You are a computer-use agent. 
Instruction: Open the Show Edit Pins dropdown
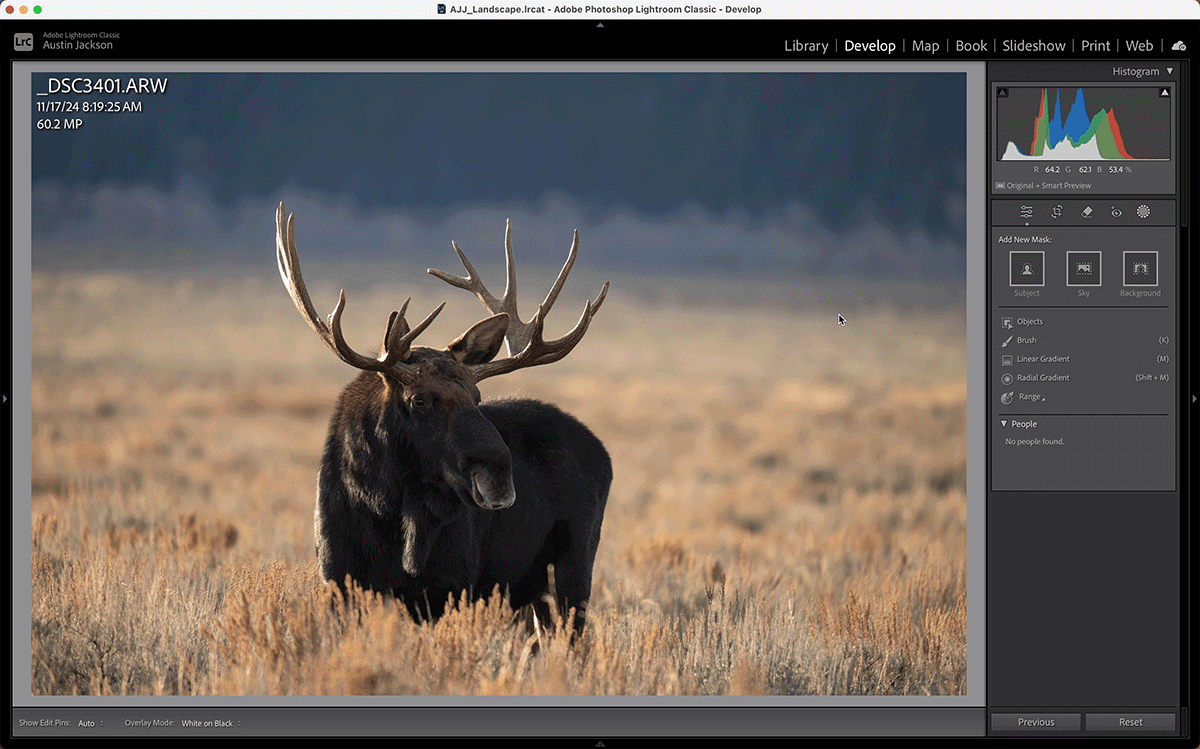tap(90, 723)
